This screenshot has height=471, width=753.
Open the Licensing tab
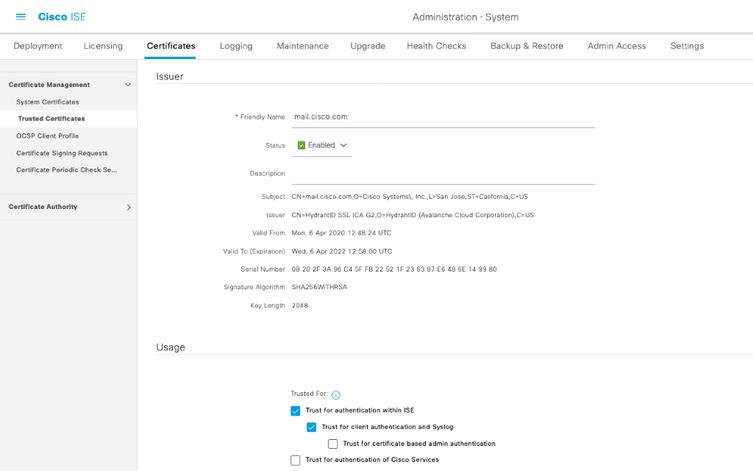click(103, 46)
